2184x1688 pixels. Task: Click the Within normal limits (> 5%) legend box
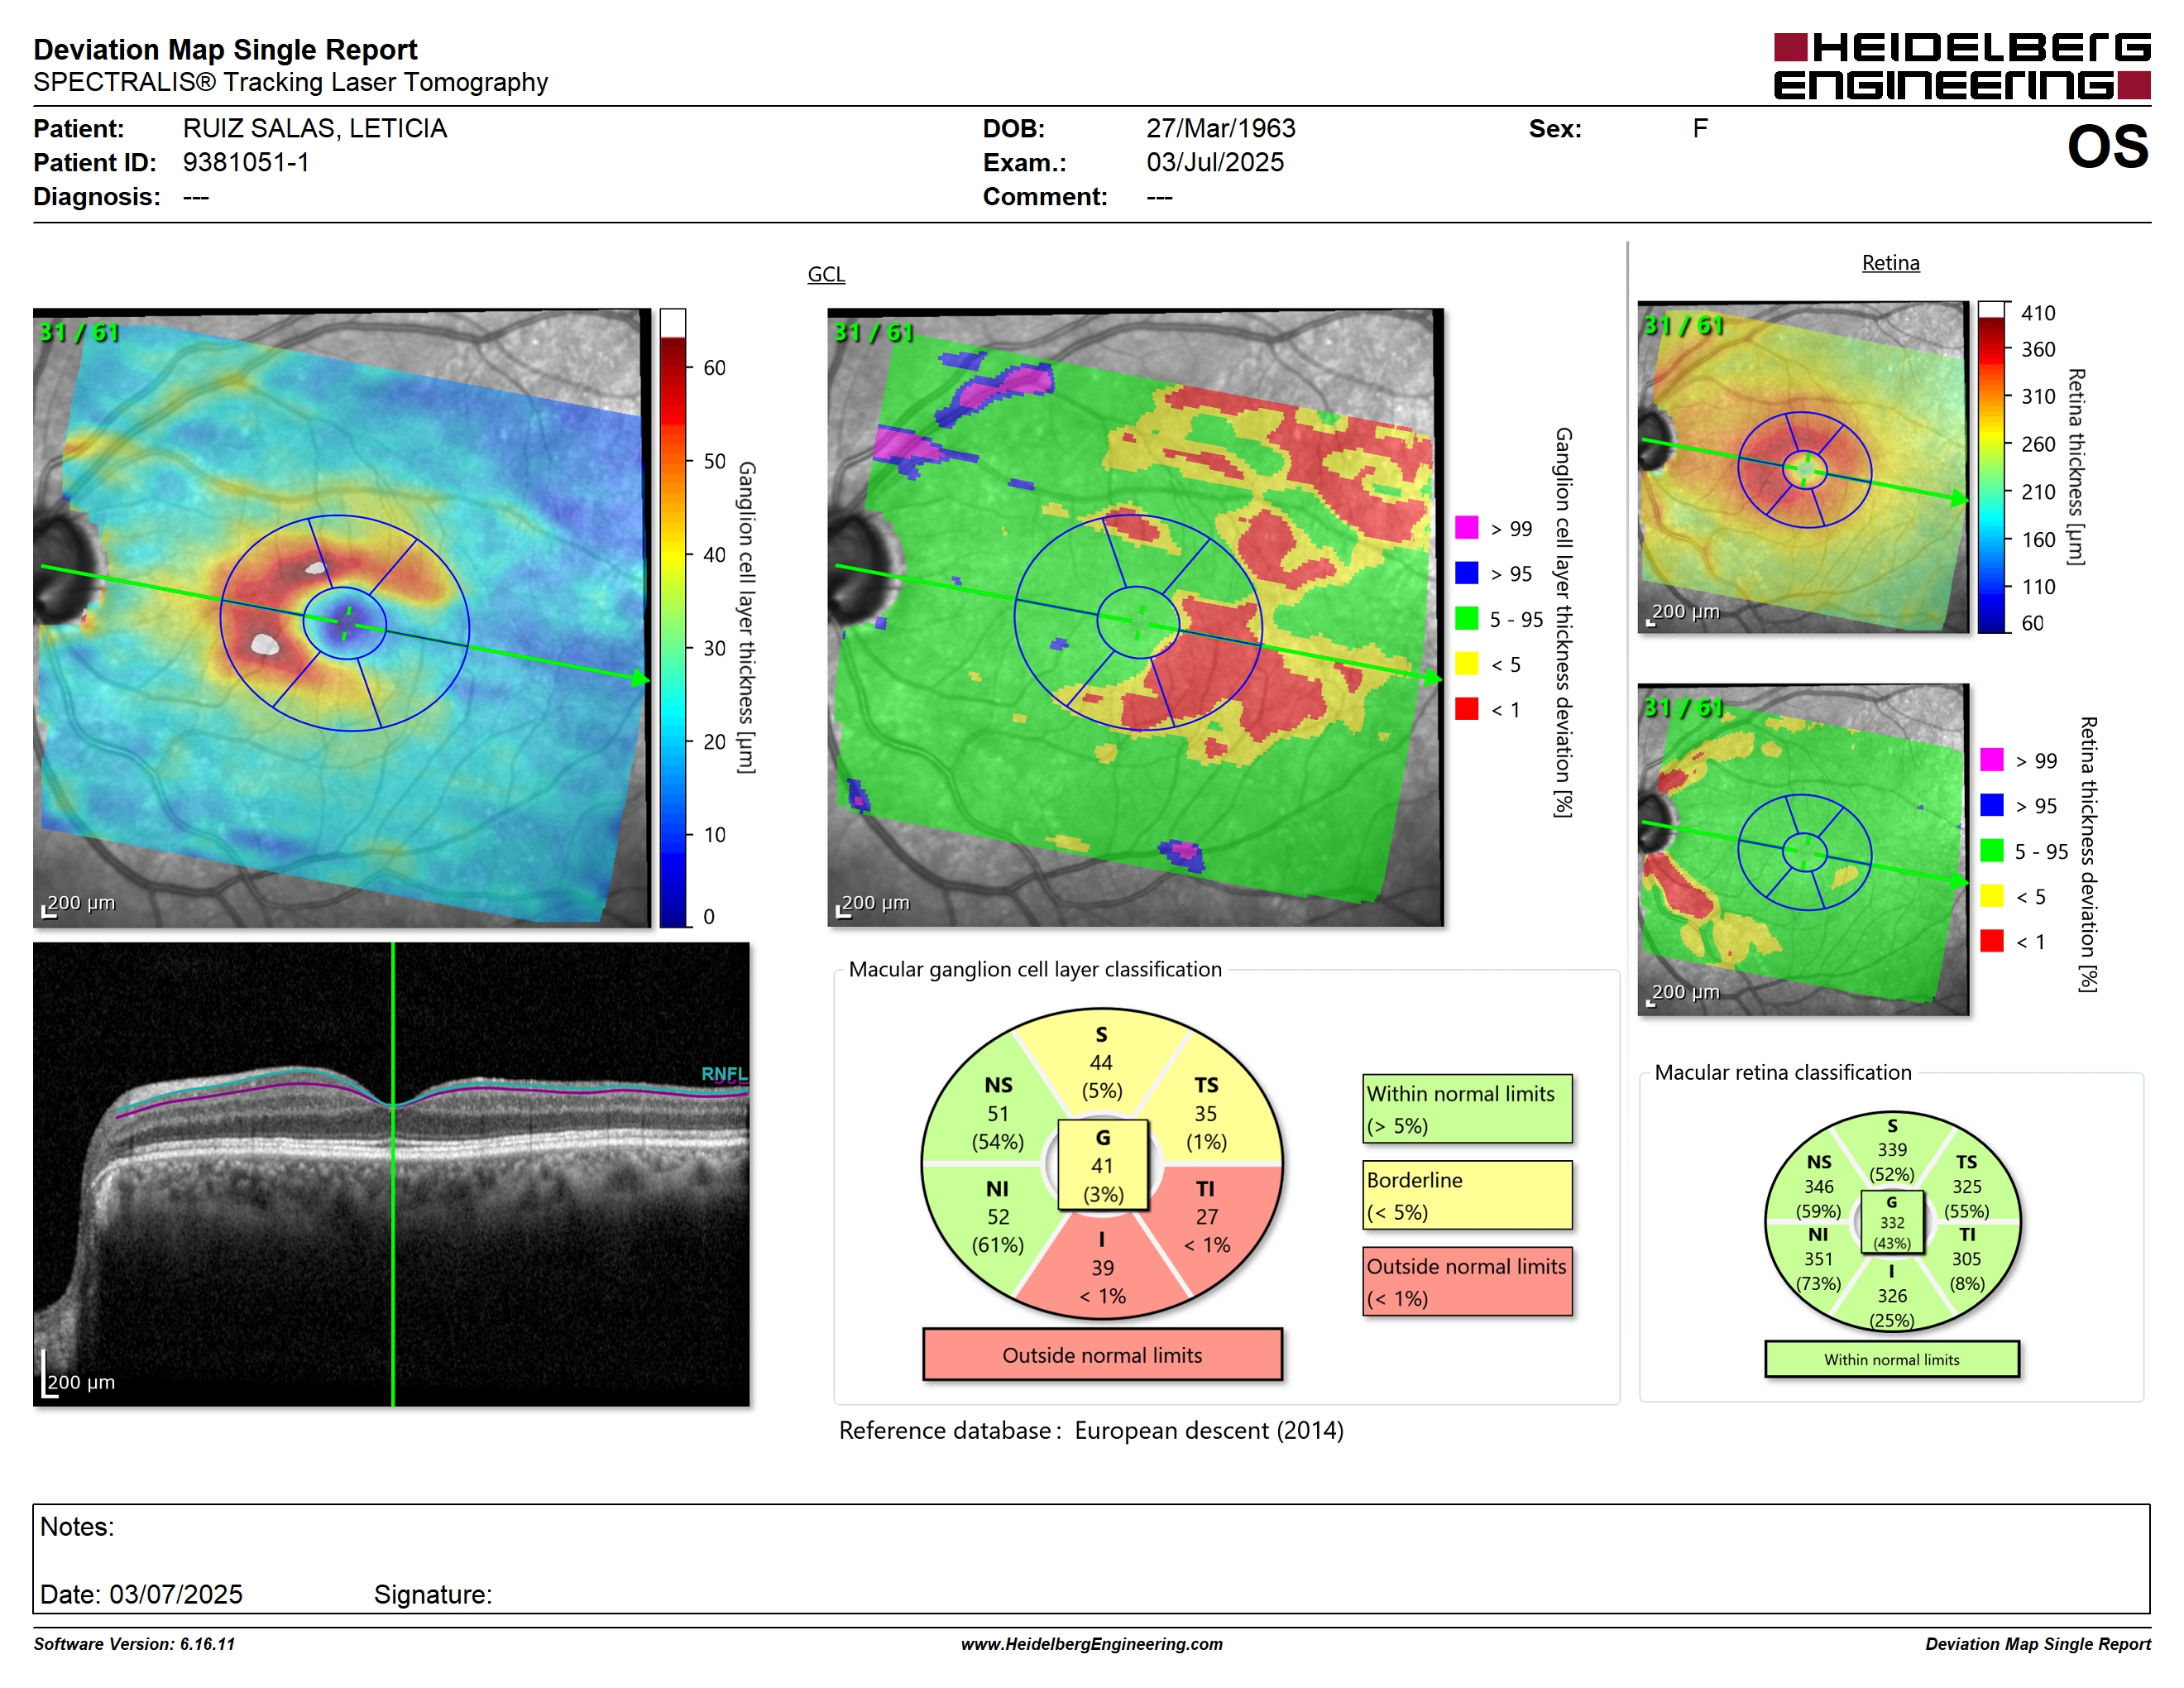(1467, 1109)
